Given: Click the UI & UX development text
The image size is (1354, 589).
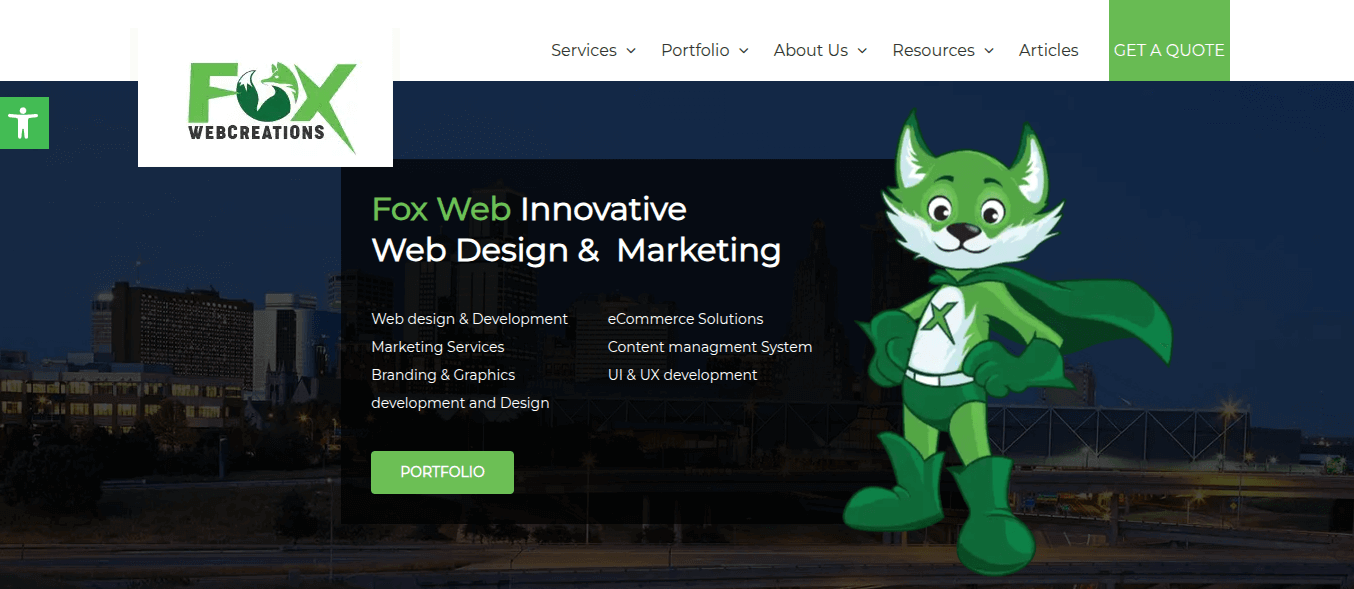Looking at the screenshot, I should pyautogui.click(x=683, y=375).
